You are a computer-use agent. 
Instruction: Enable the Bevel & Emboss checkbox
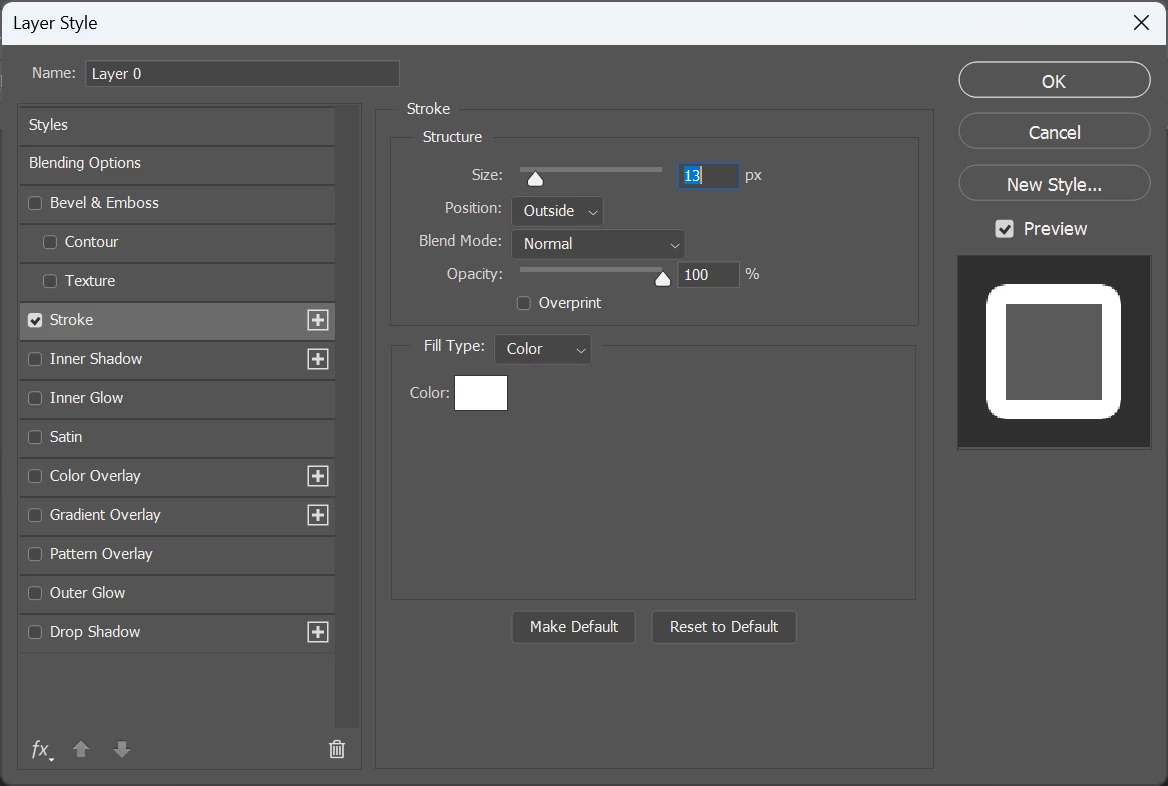pyautogui.click(x=35, y=203)
